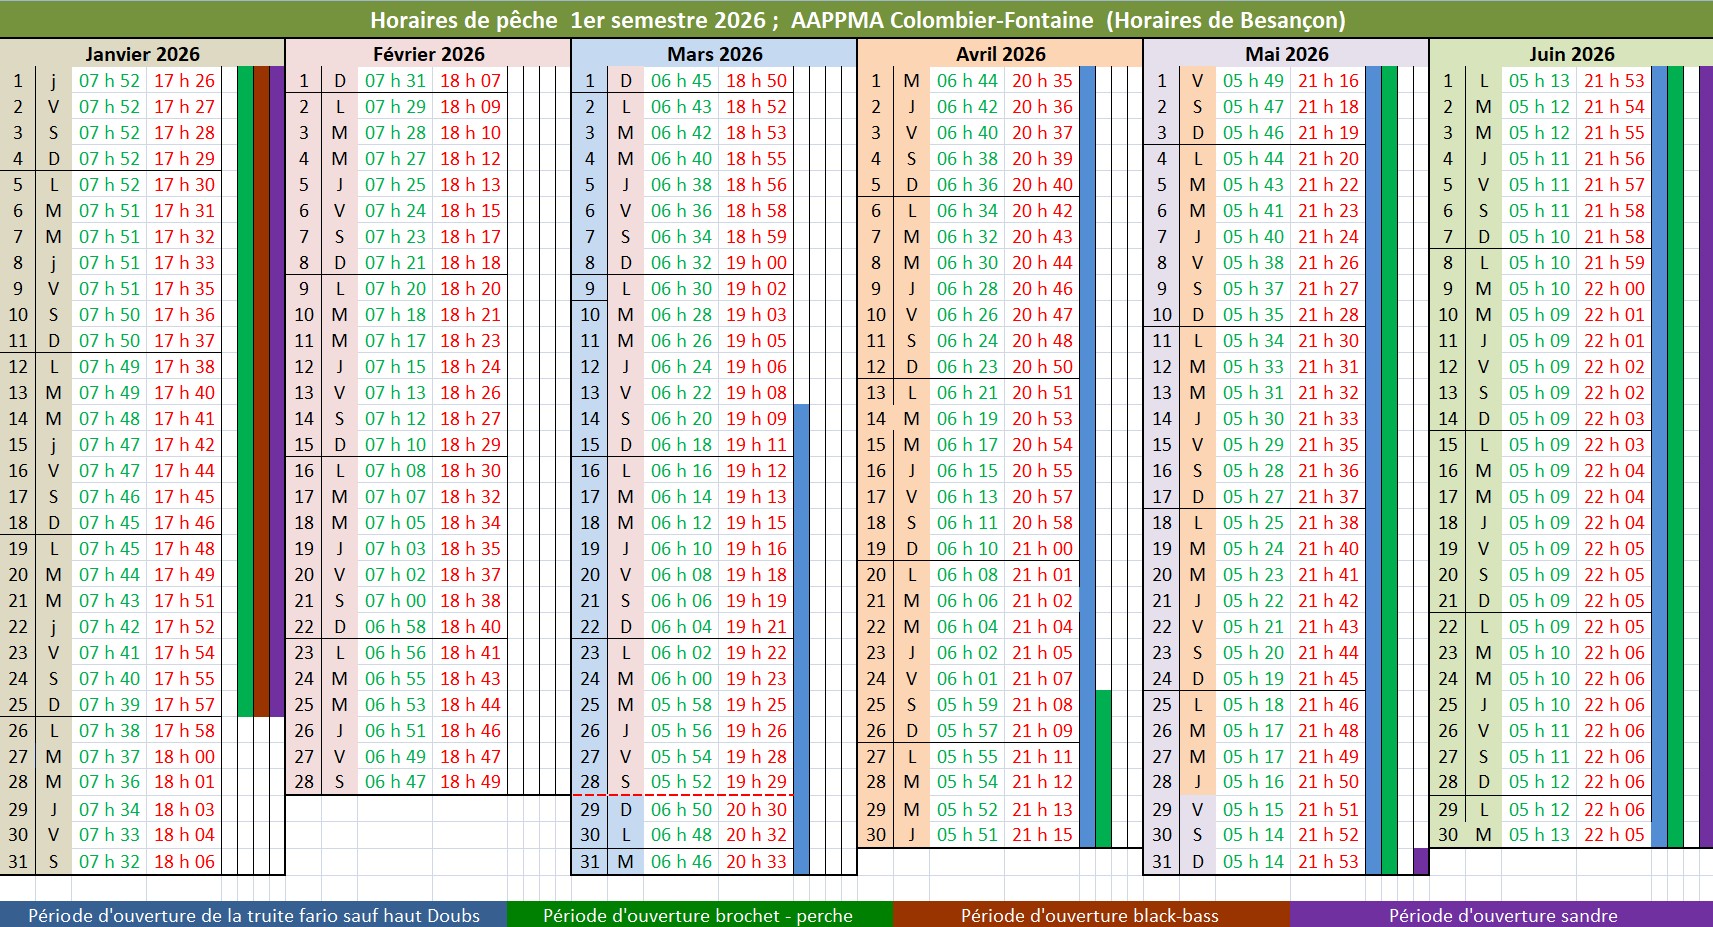Select the 'Février 2026' month header

(x=428, y=54)
